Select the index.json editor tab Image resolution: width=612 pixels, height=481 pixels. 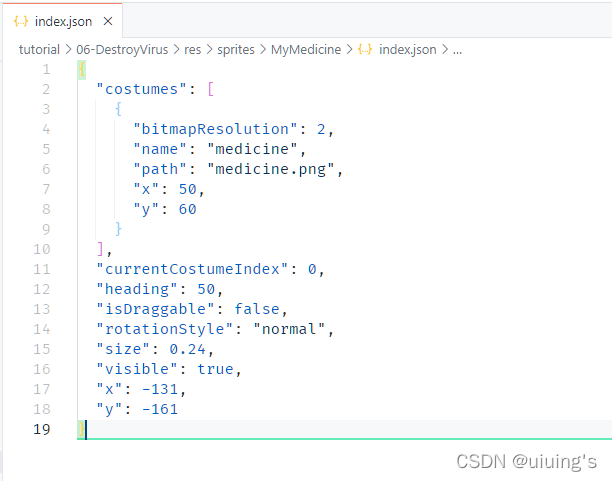(x=62, y=21)
